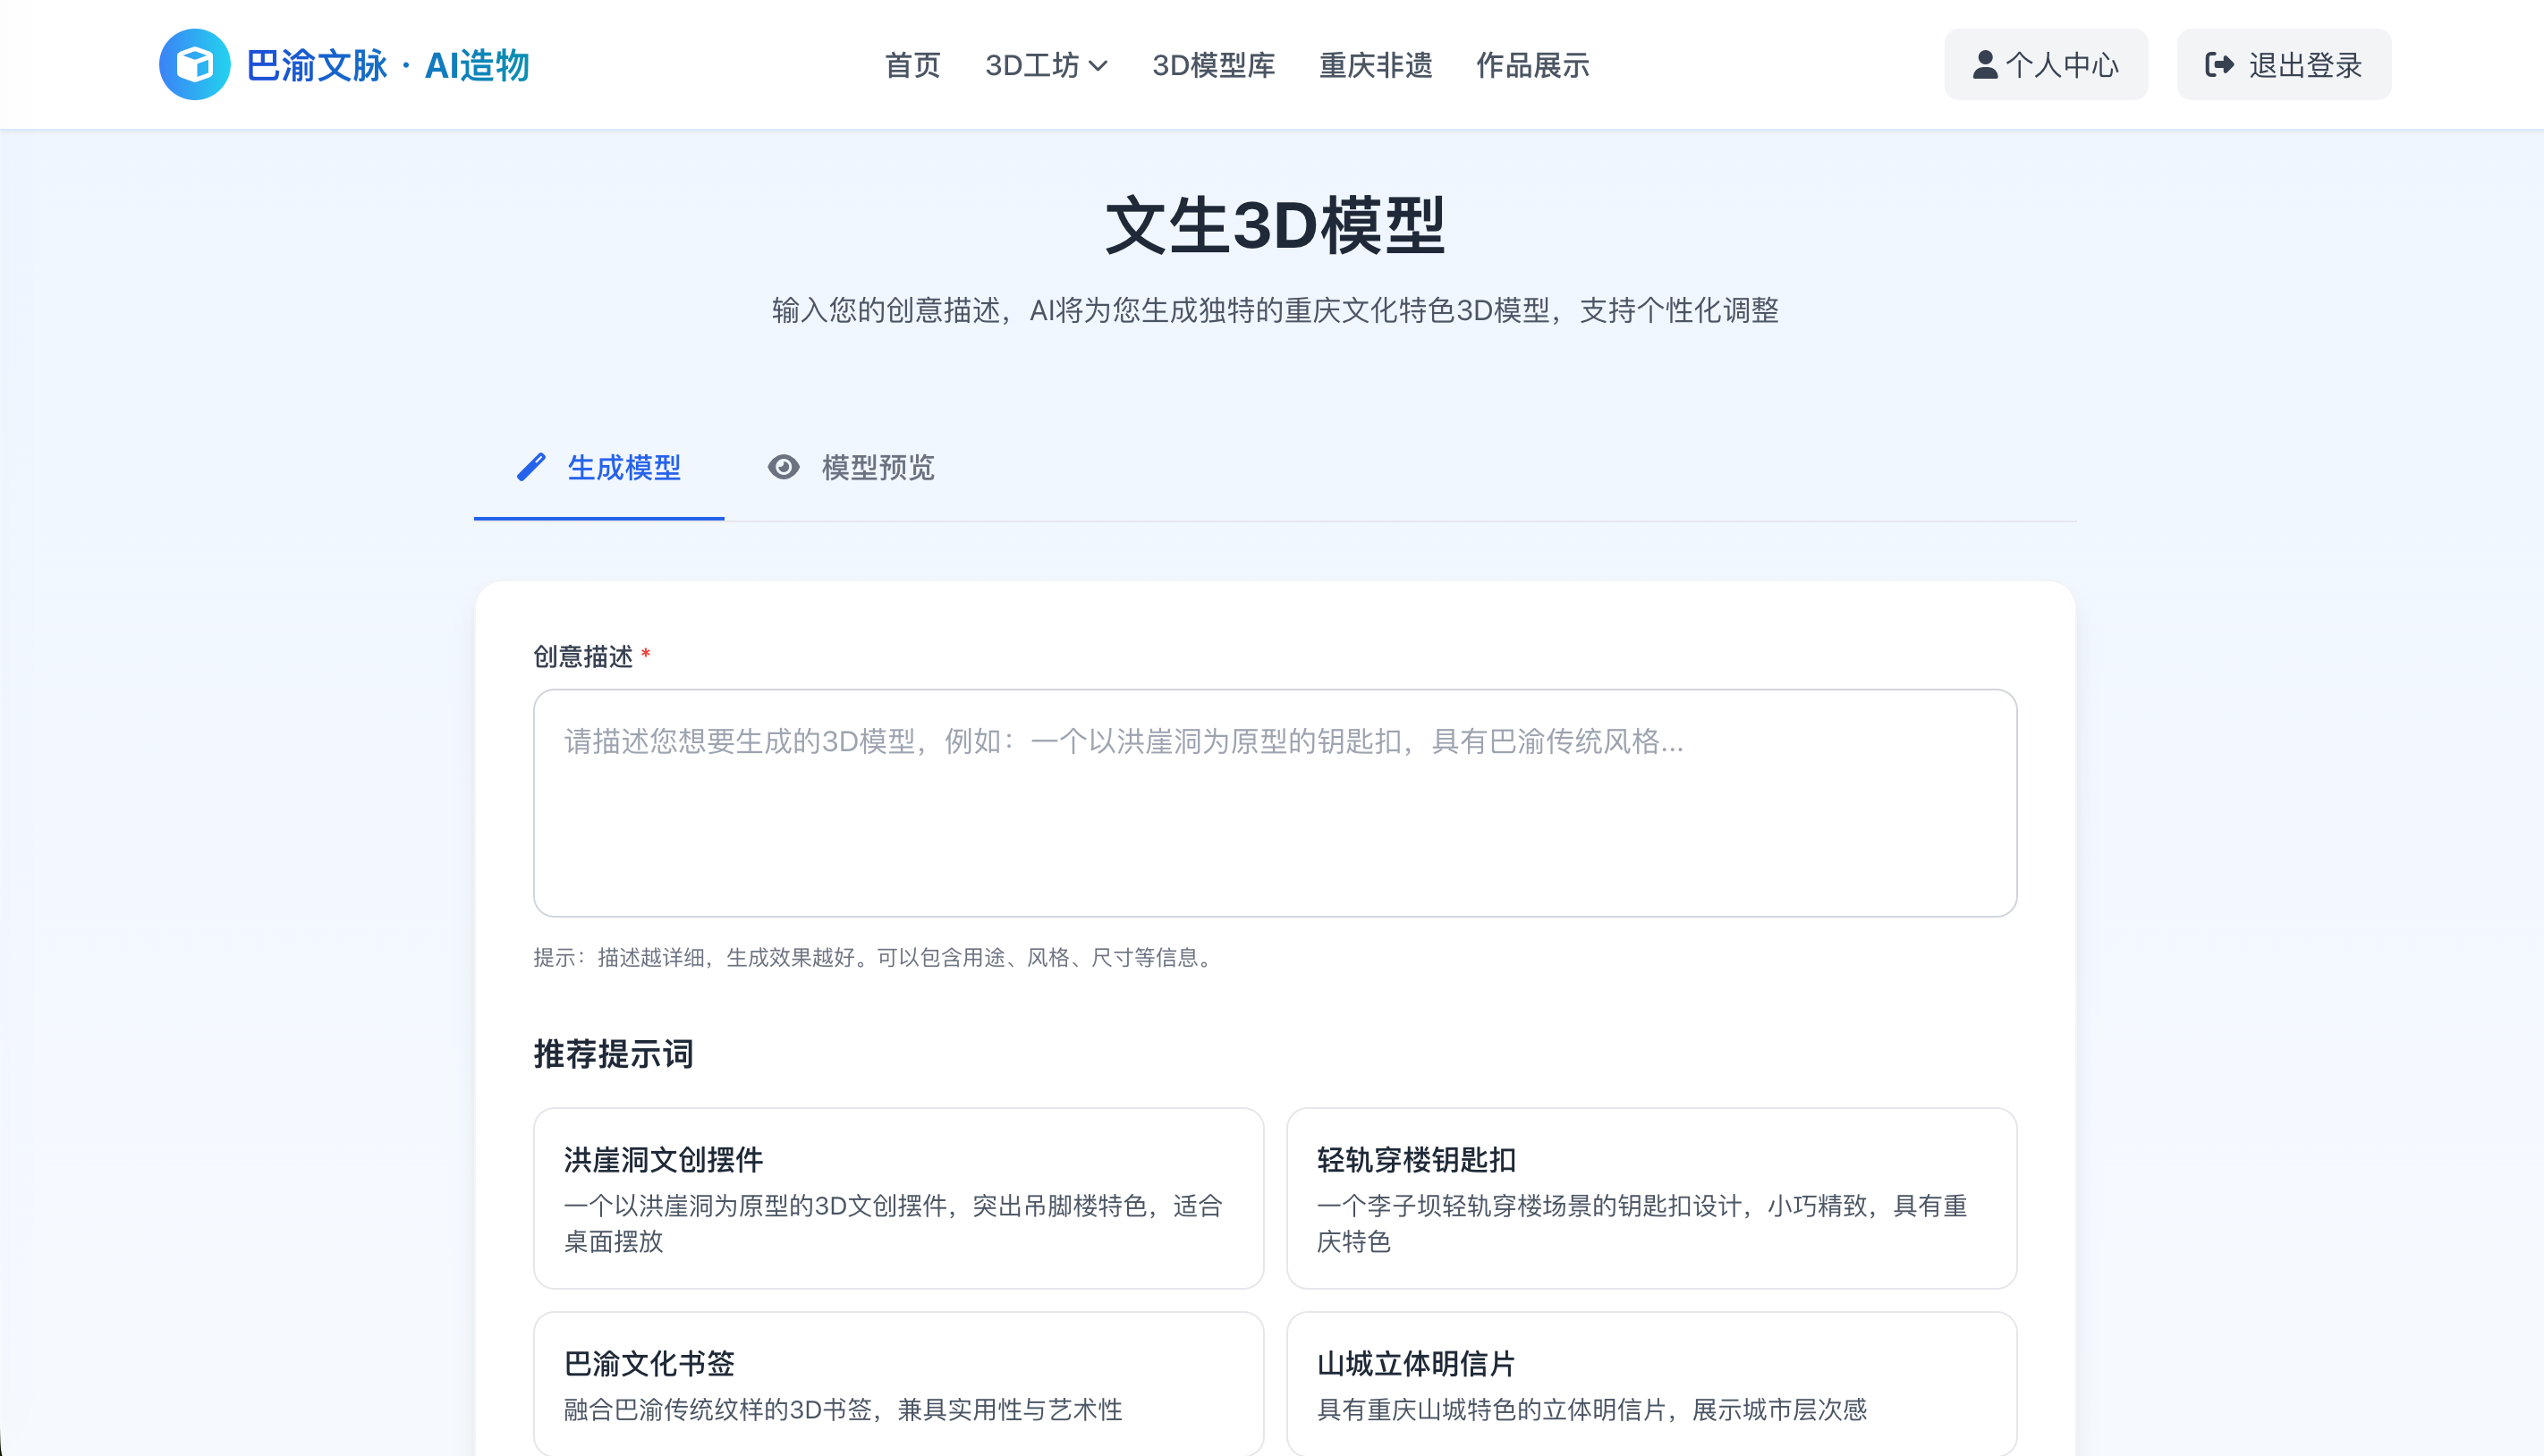
Task: Select the 轻轨穿楼钥匙扣 prompt card
Action: 1651,1198
